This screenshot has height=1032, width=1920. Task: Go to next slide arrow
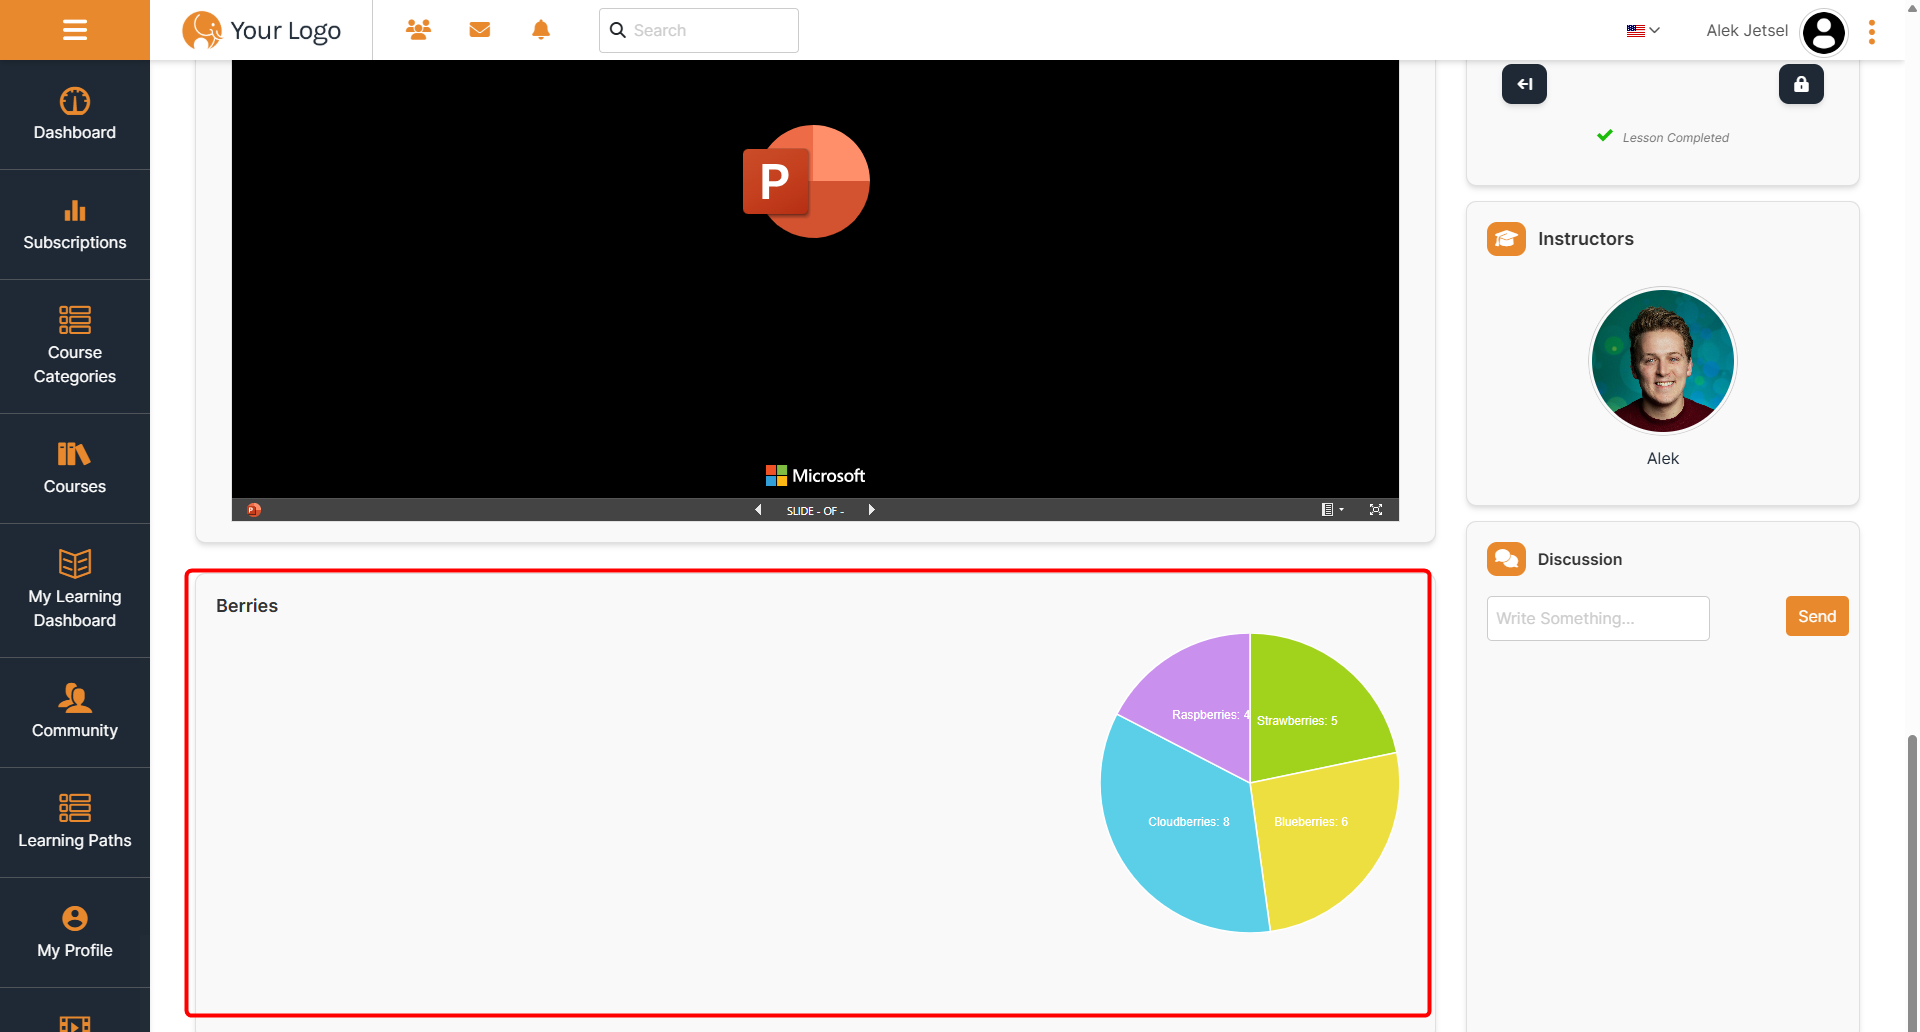(872, 510)
